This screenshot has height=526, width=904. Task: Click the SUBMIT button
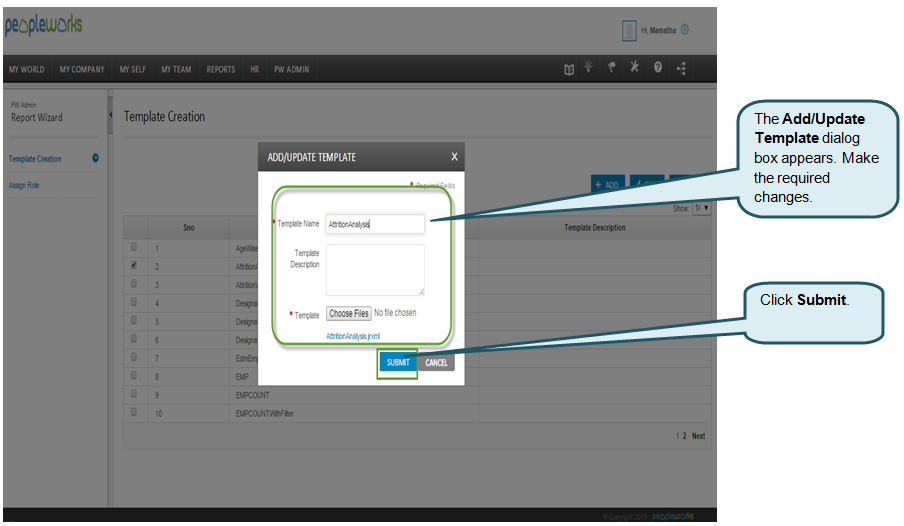tap(398, 362)
